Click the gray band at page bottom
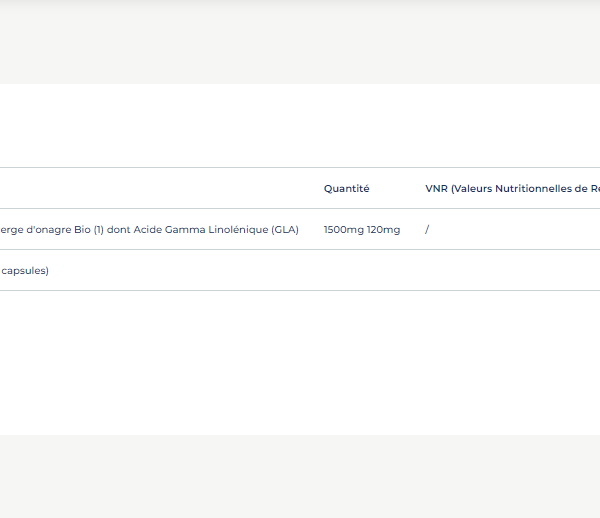The height and width of the screenshot is (518, 600). (x=300, y=475)
